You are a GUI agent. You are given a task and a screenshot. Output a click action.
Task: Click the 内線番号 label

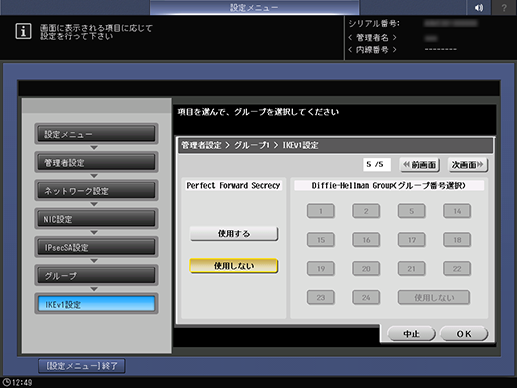[x=372, y=50]
